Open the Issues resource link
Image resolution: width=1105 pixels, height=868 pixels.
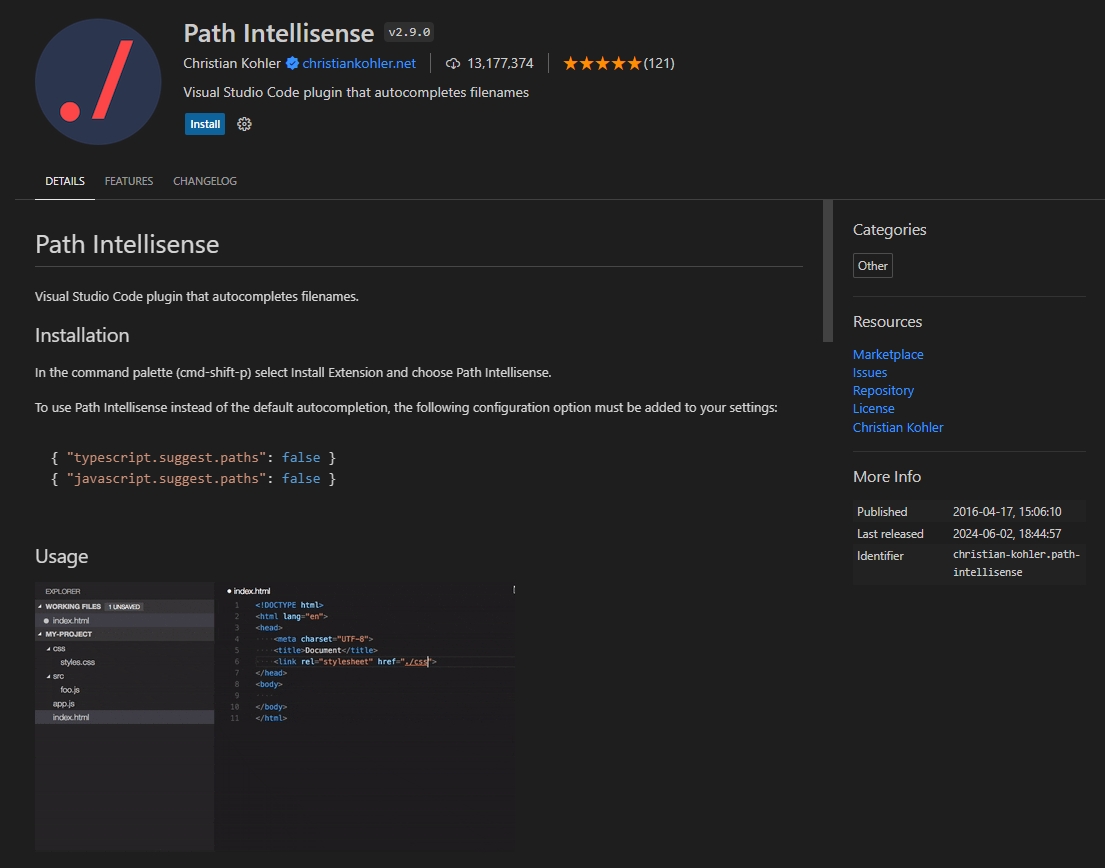(870, 373)
